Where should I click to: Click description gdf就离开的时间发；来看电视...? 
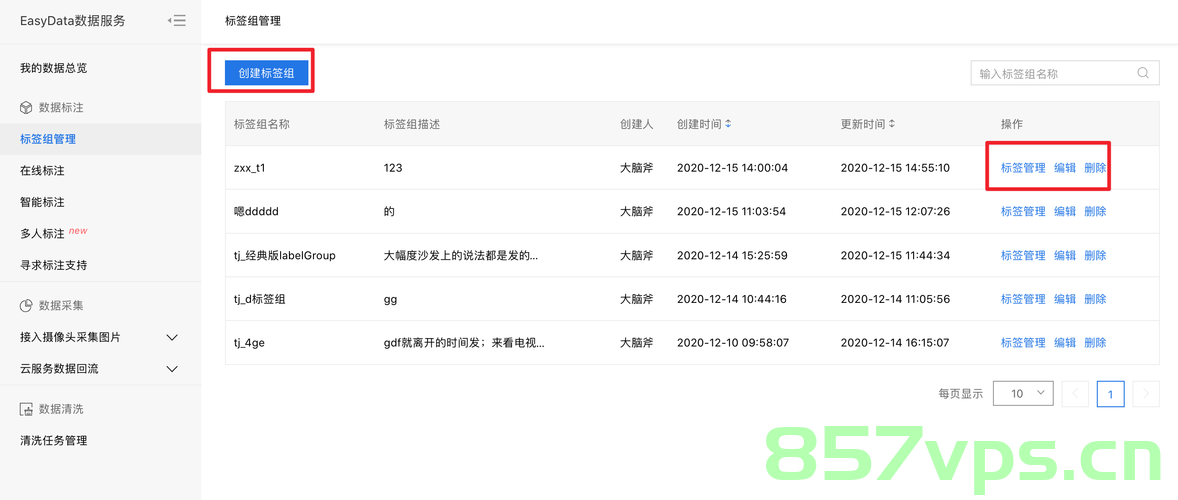464,343
